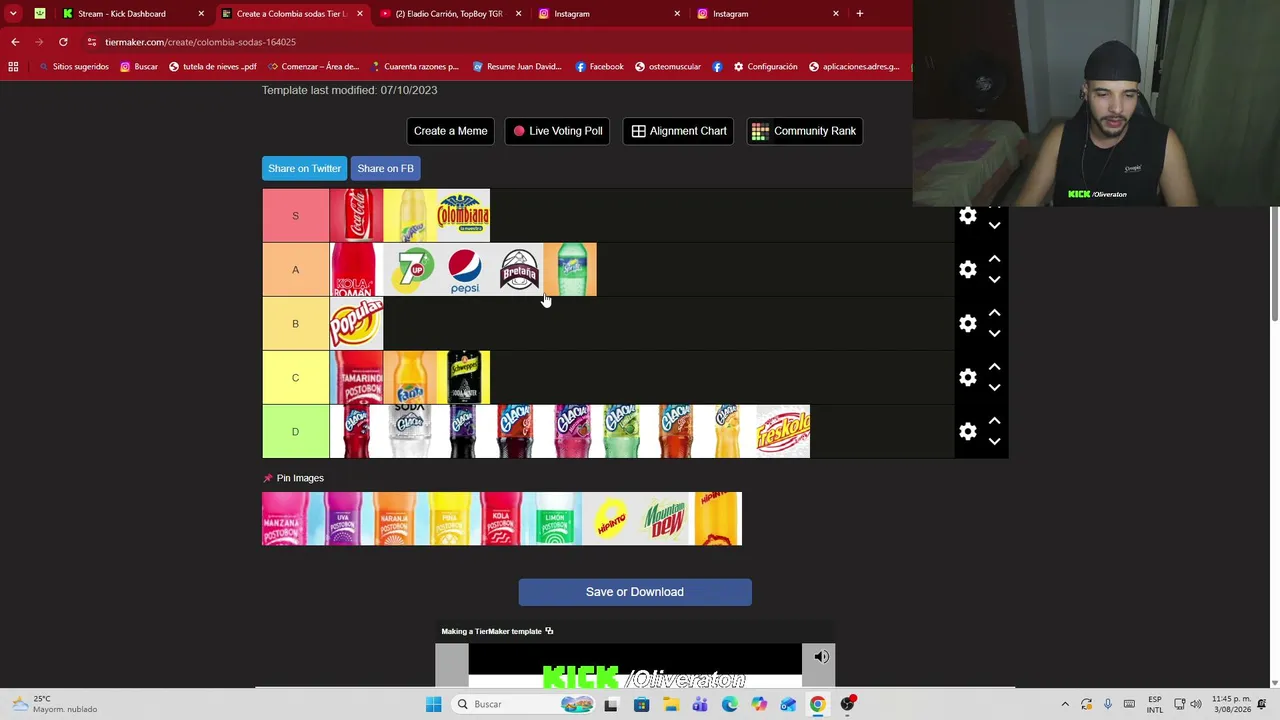The height and width of the screenshot is (720, 1280).
Task: Move the A tier row up
Action: [994, 259]
